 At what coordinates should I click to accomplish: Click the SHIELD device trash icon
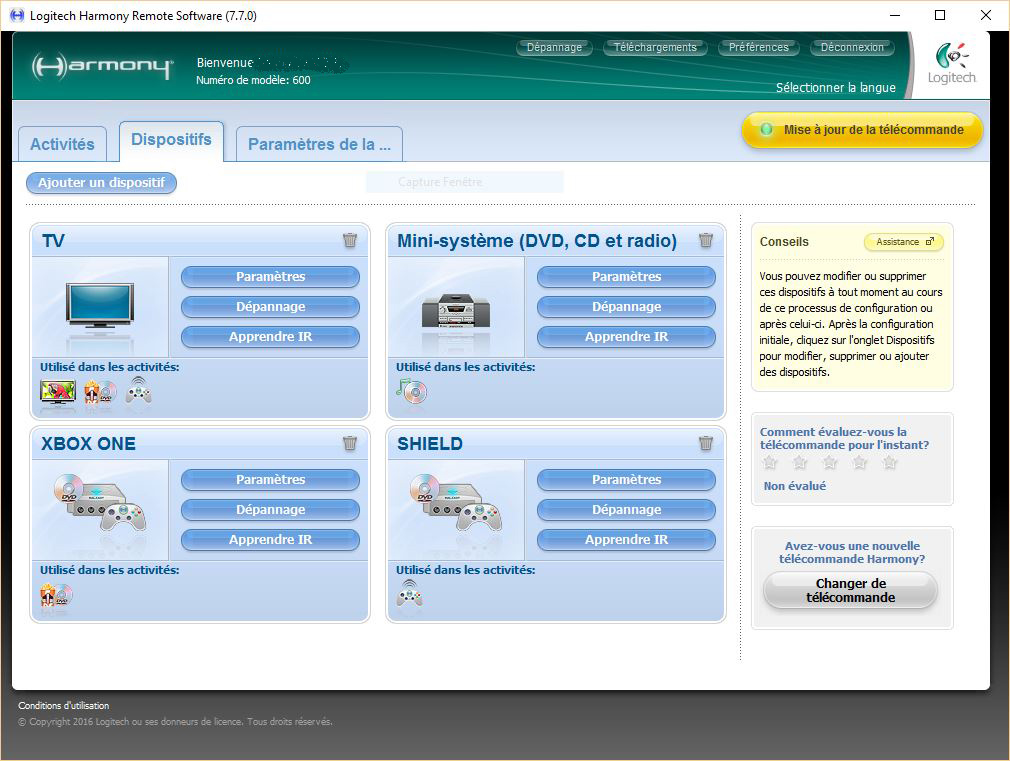pyautogui.click(x=706, y=443)
